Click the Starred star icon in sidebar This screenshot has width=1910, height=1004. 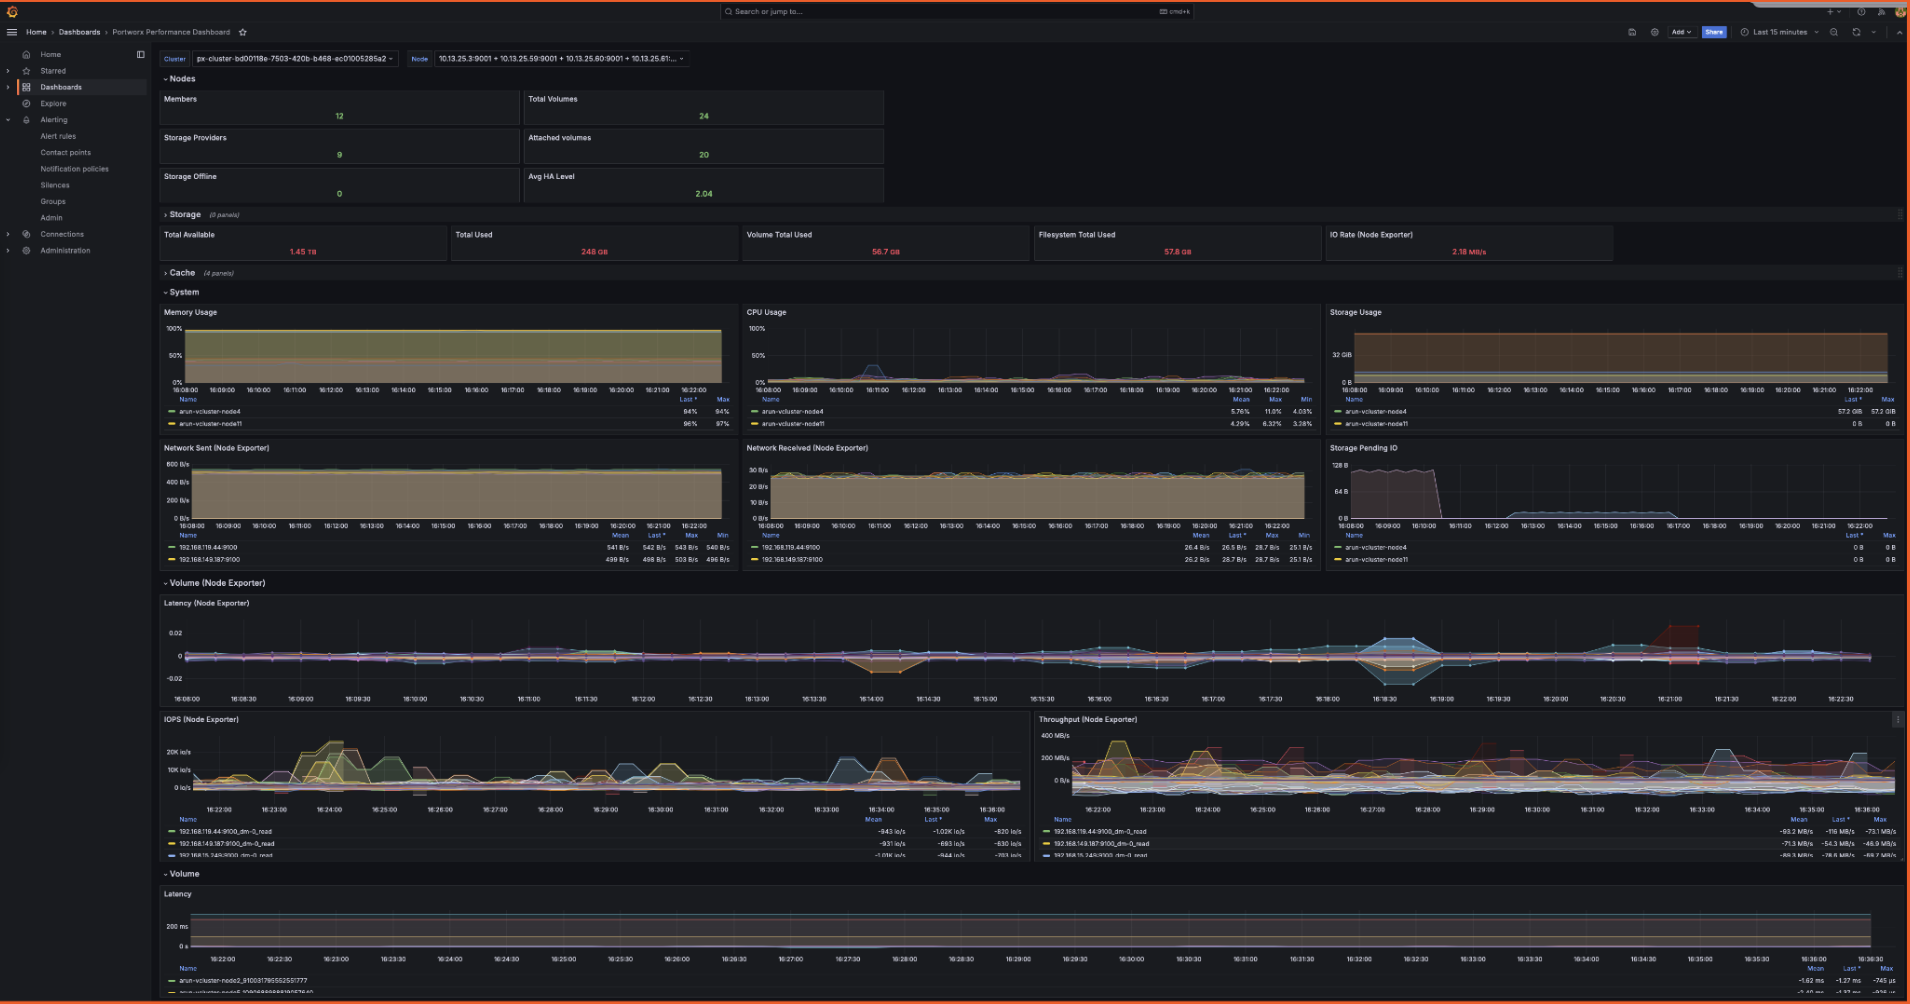click(x=26, y=71)
